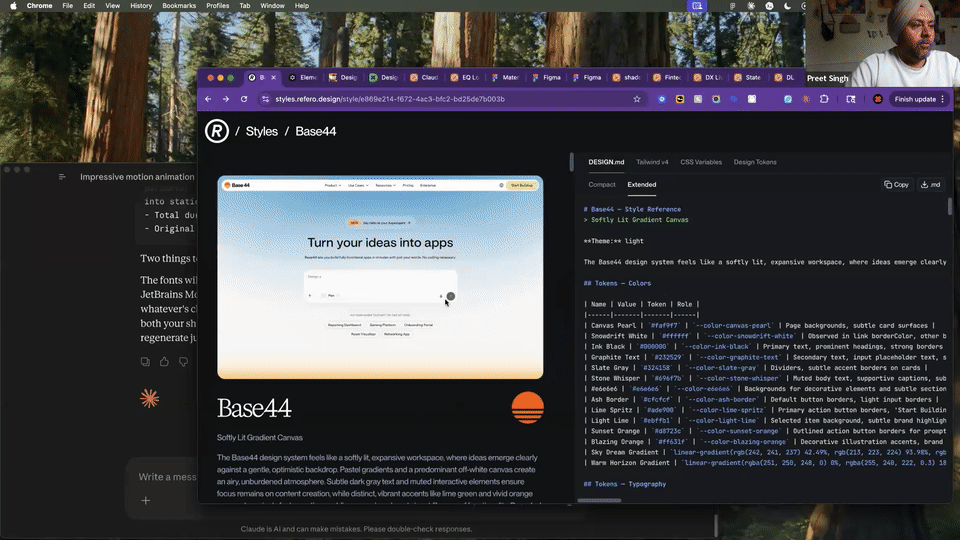Click the moon Focus icon in menu bar
The image size is (960, 540).
click(787, 6)
